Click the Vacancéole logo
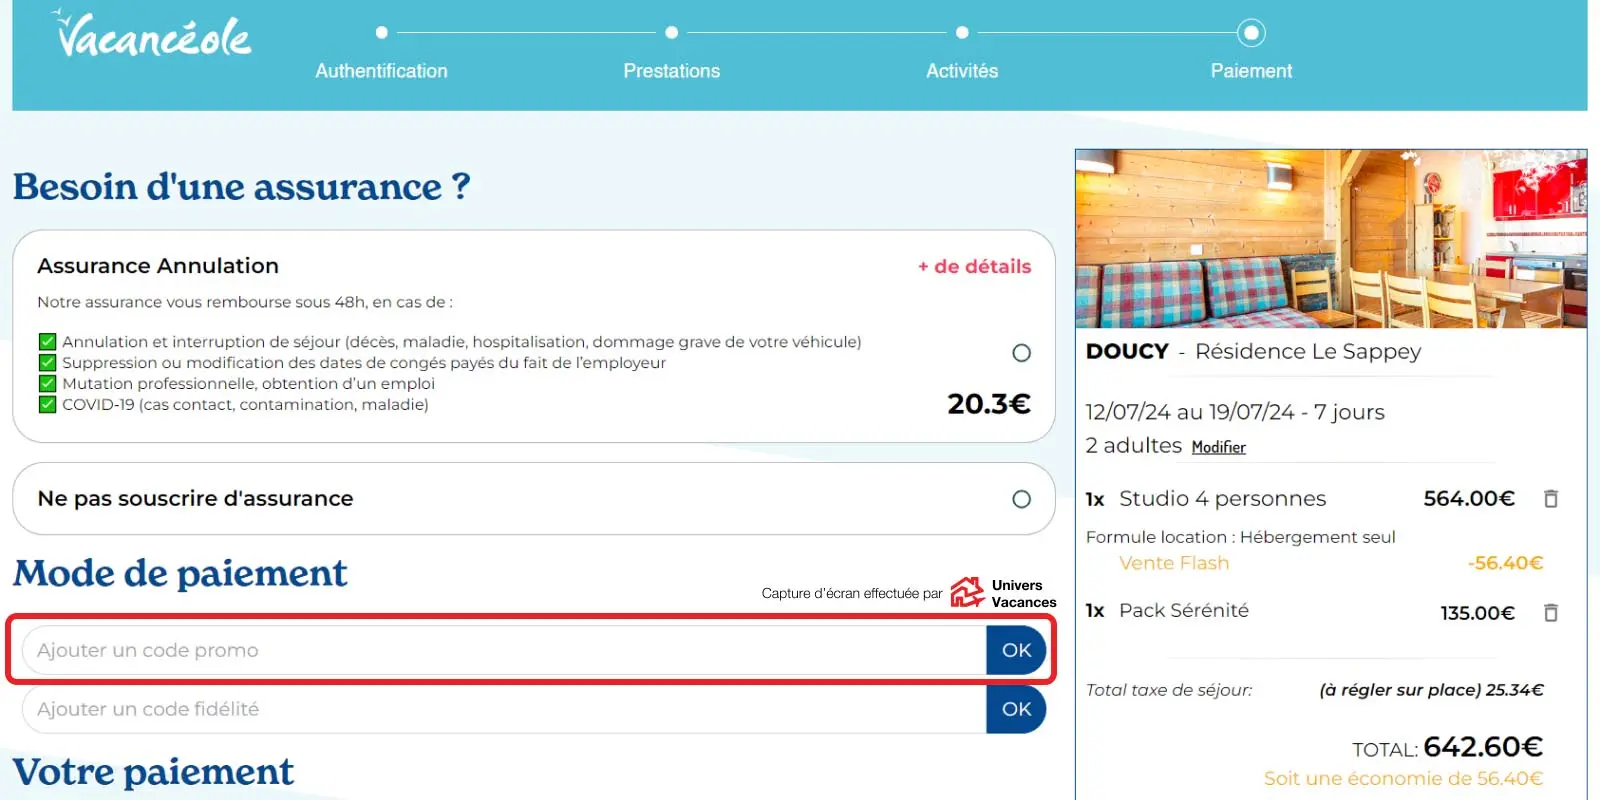 [153, 36]
